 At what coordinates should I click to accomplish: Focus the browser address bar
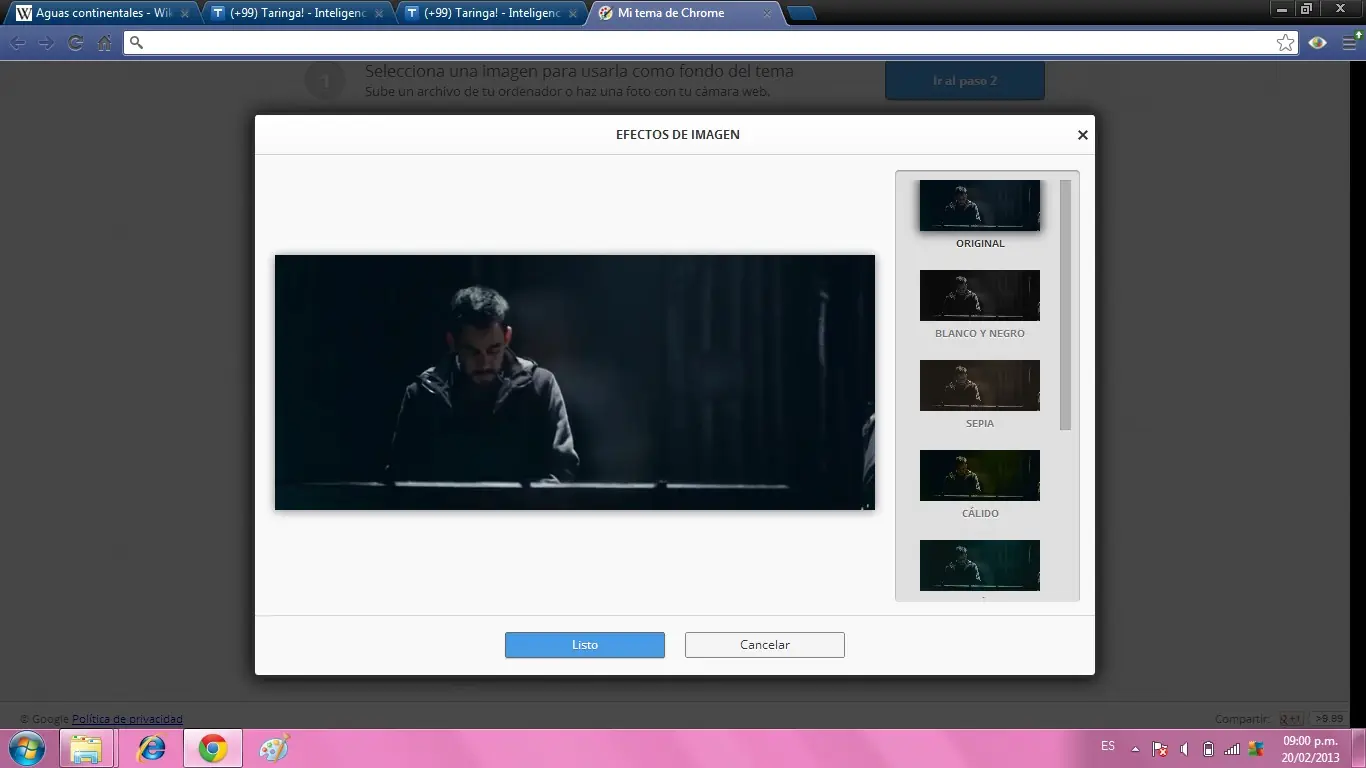pos(700,43)
